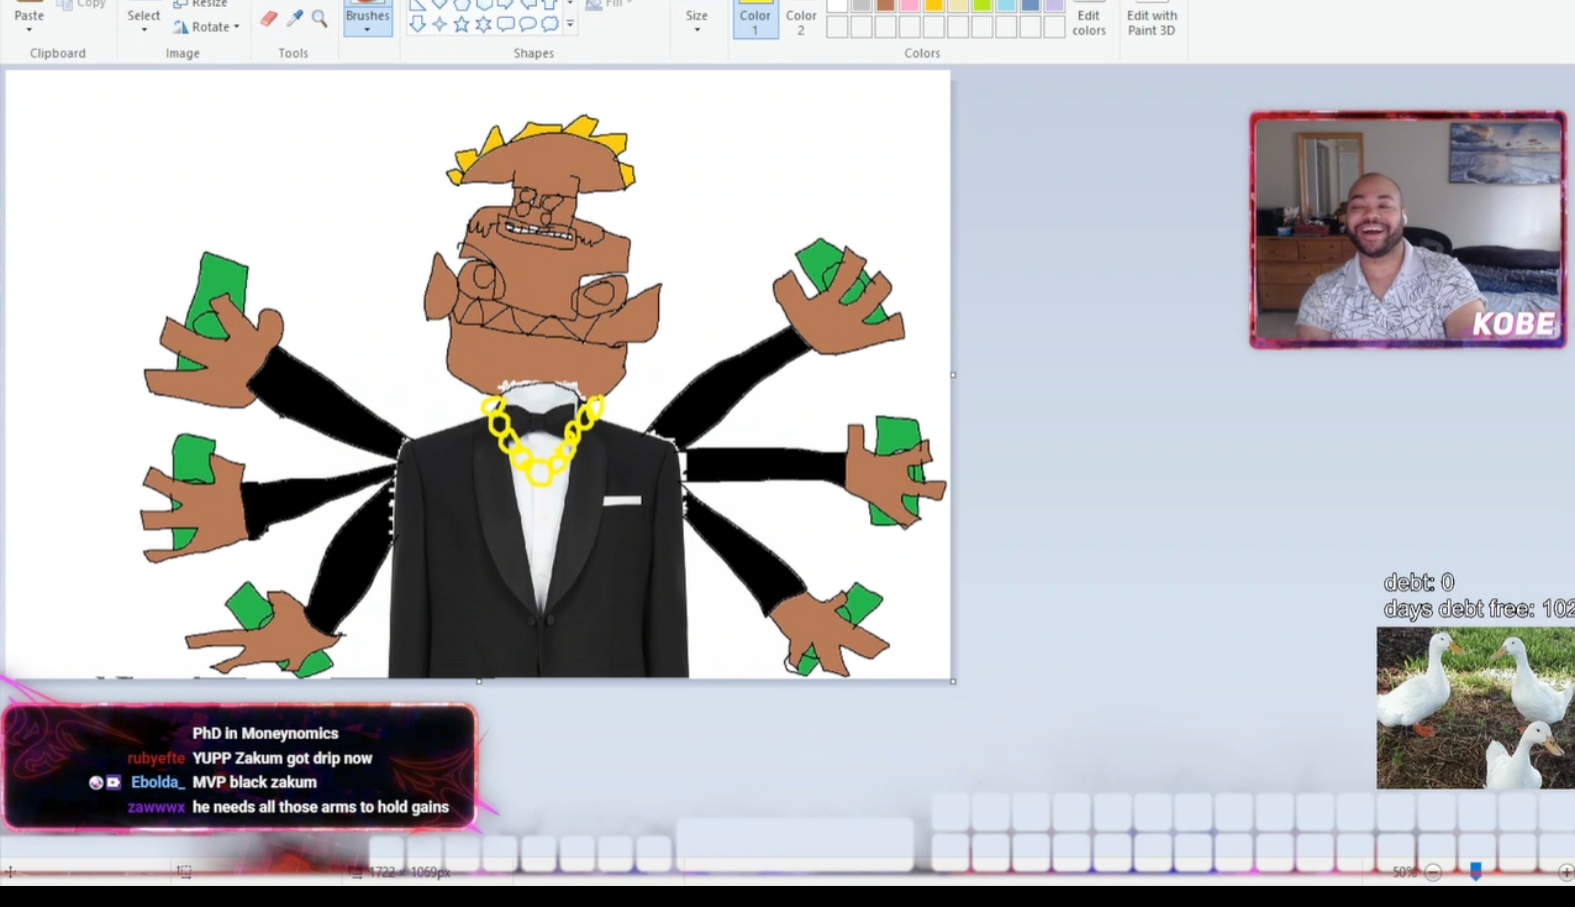Choose the up arrow shape
1575x907 pixels.
click(x=549, y=4)
